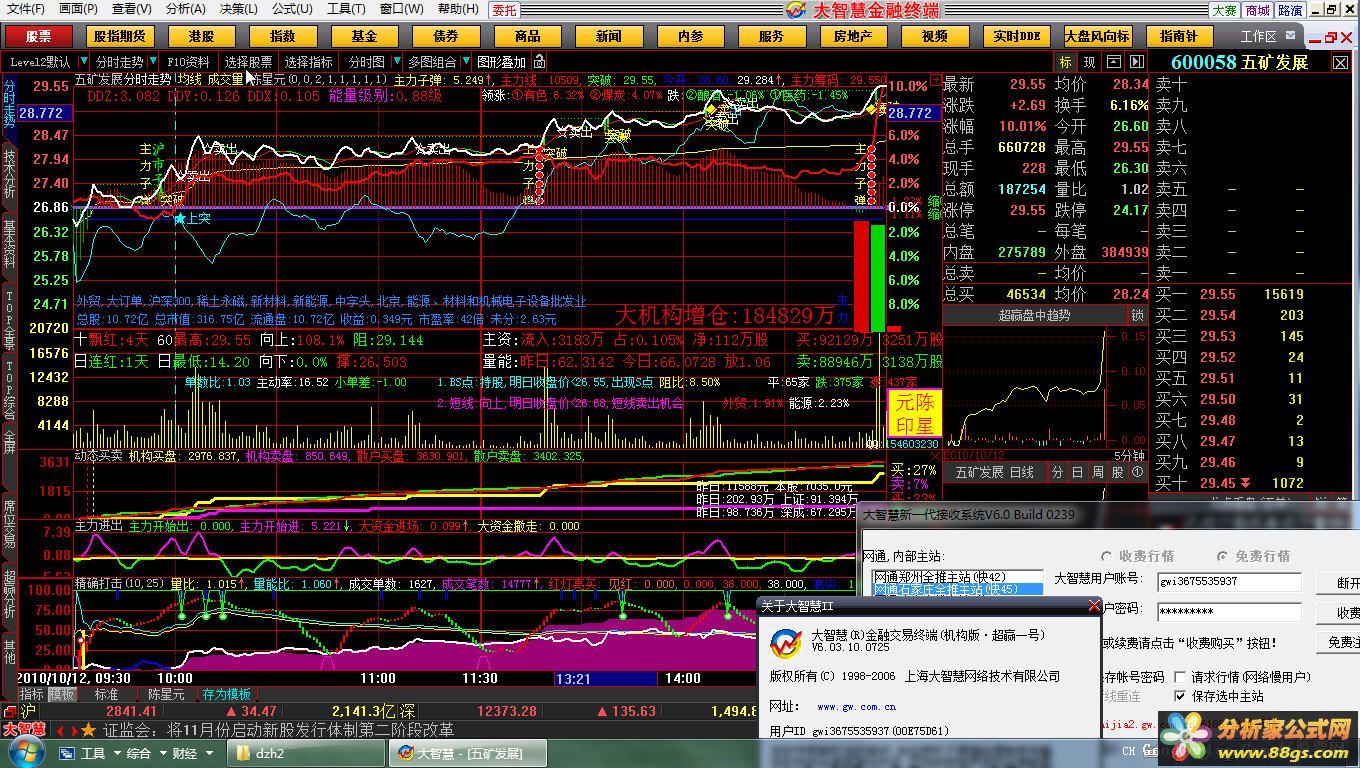Select the 日 period tab in mini chart
This screenshot has height=768, width=1360.
tap(1077, 472)
